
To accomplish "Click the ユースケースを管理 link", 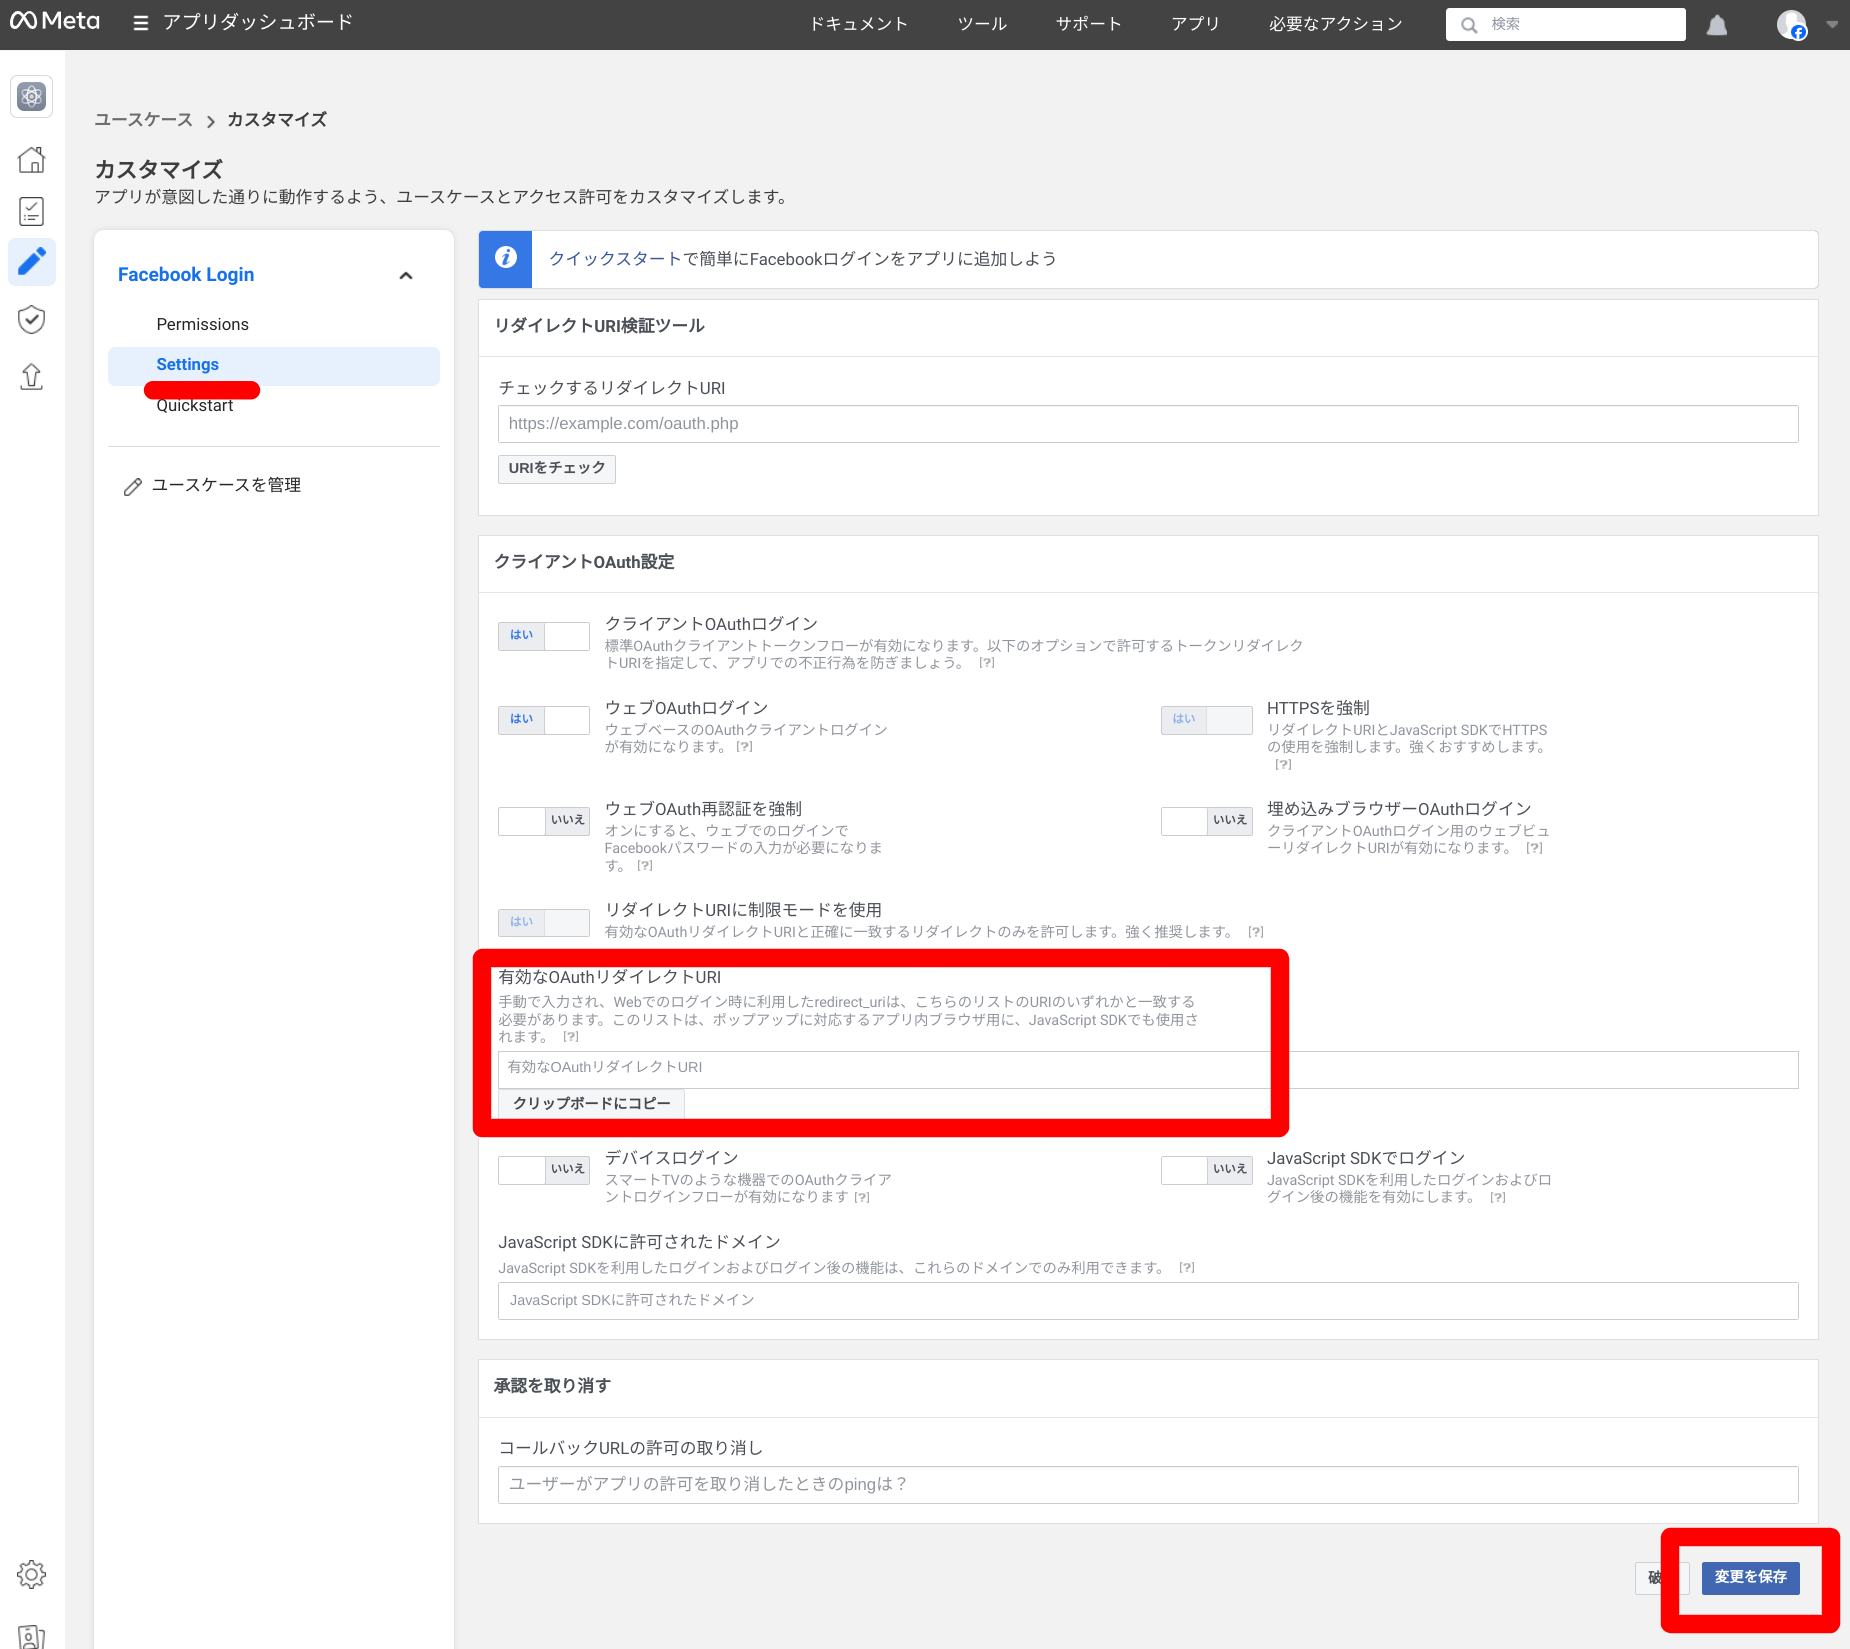I will [227, 485].
